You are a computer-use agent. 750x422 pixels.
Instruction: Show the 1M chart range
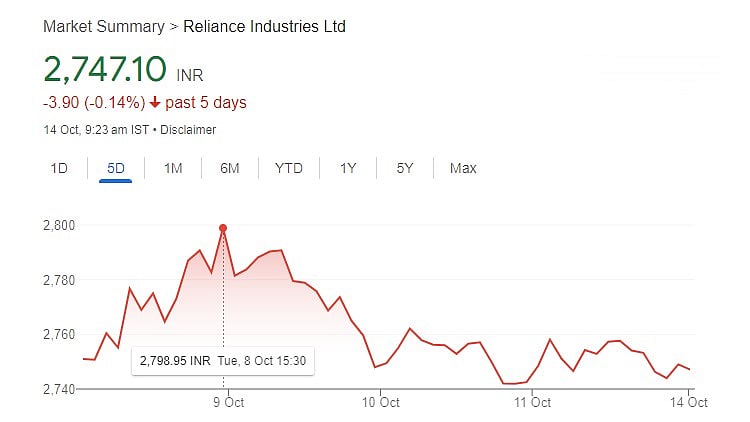click(173, 168)
